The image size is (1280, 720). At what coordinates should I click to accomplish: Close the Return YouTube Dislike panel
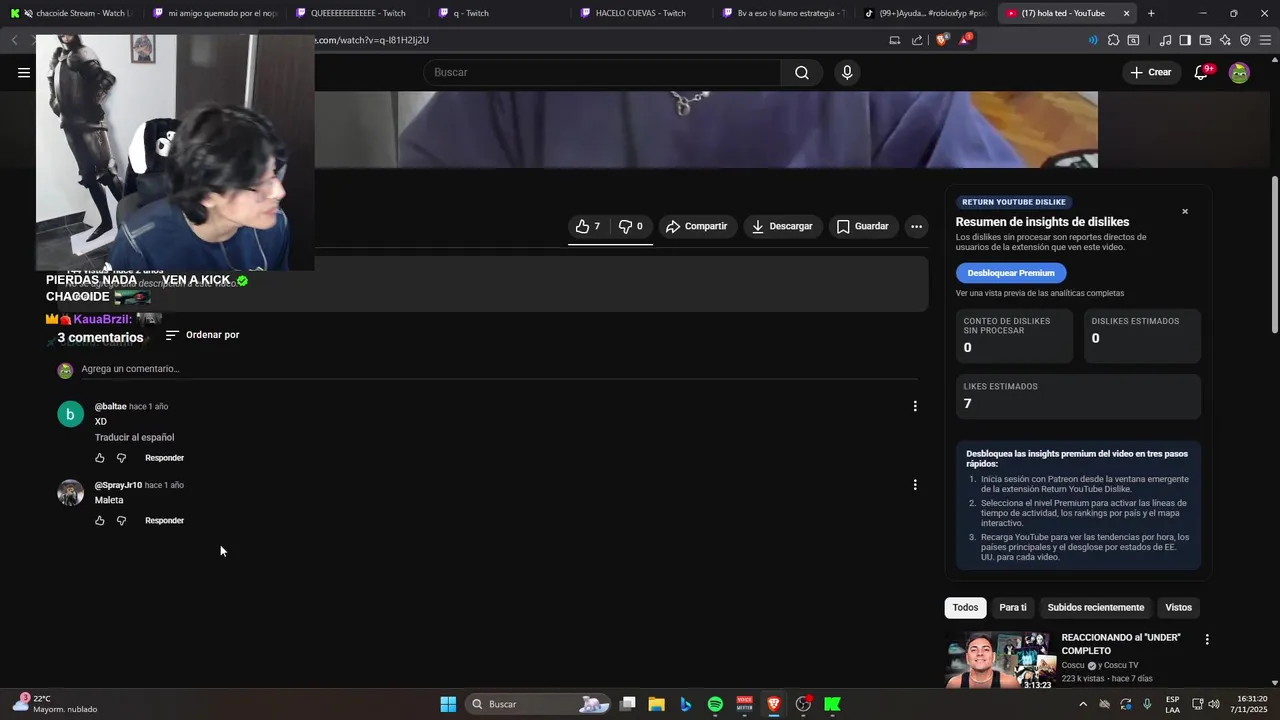pyautogui.click(x=1185, y=211)
